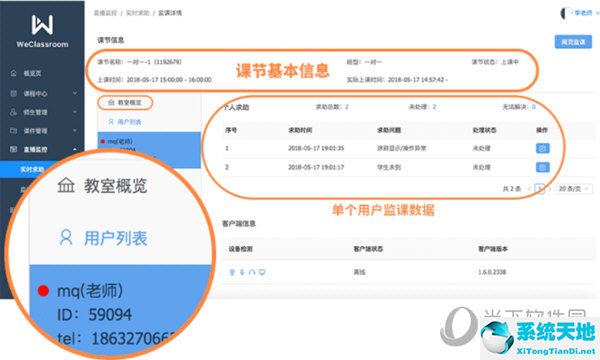Click the 课件管理 folder icon
Image resolution: width=600 pixels, height=360 pixels.
click(x=13, y=131)
